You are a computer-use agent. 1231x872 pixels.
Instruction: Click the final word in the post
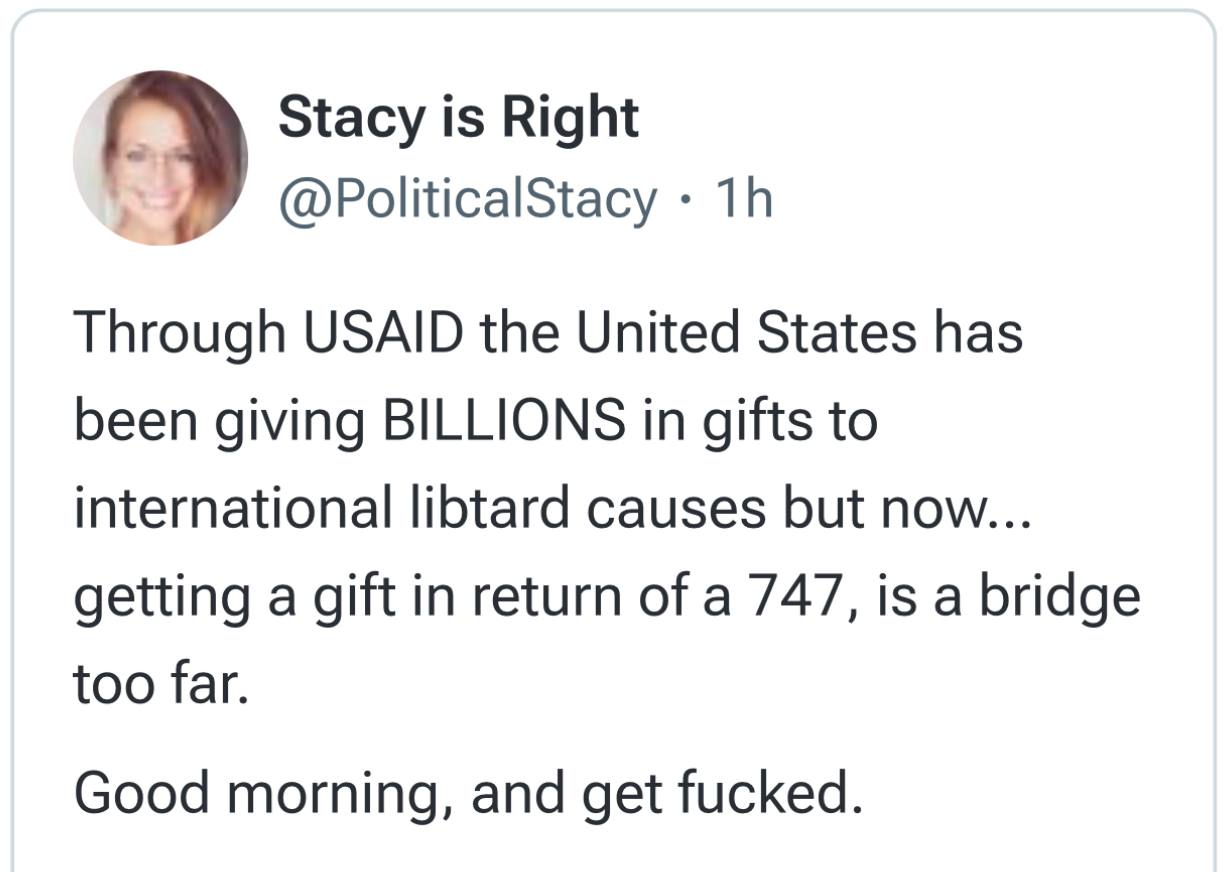(770, 793)
